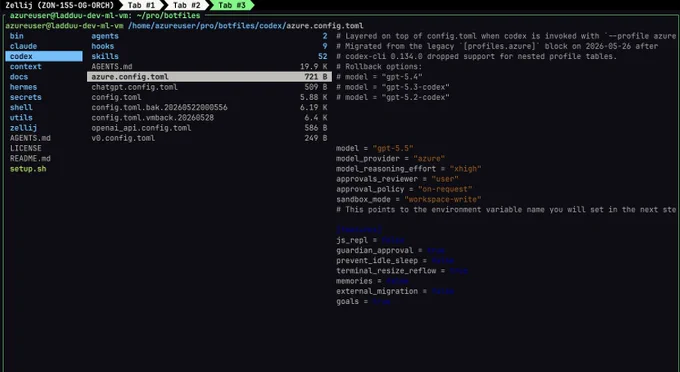Viewport: 680px width, 372px height.
Task: Click the memories setting line
Action: point(372,281)
